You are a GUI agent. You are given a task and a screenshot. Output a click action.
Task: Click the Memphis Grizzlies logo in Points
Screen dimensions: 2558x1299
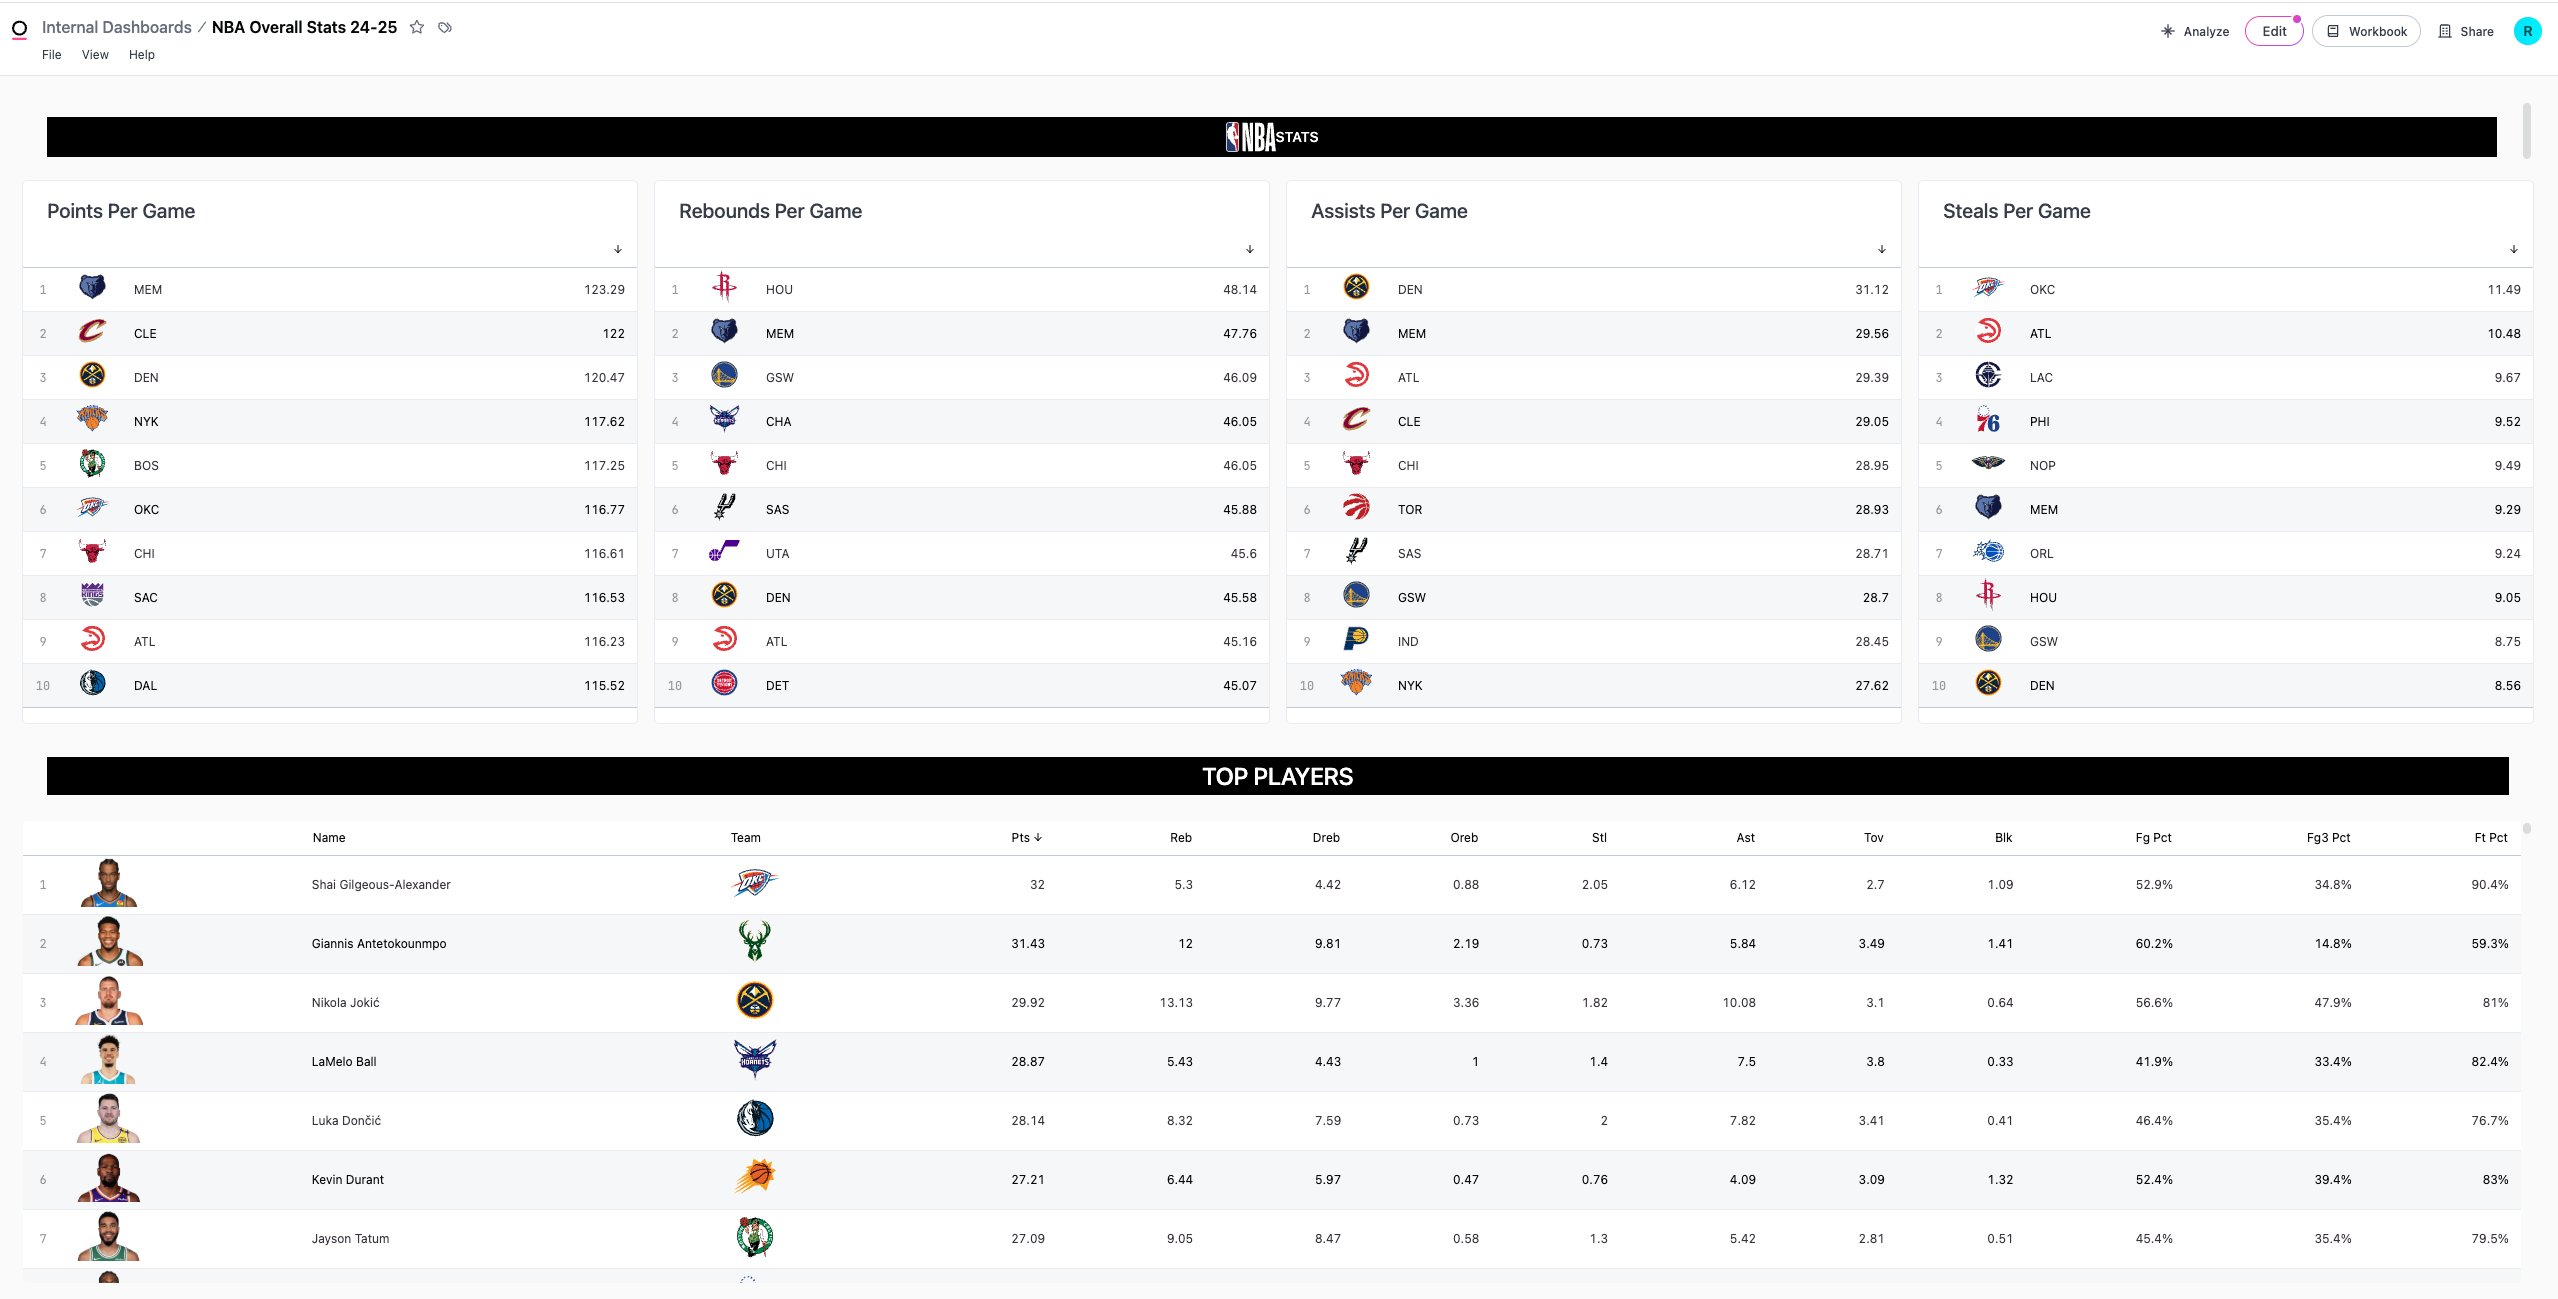point(92,288)
